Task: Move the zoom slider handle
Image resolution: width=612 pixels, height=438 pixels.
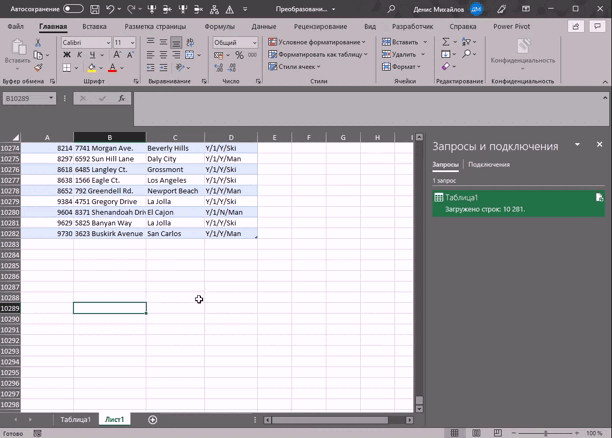Action: pyautogui.click(x=546, y=433)
